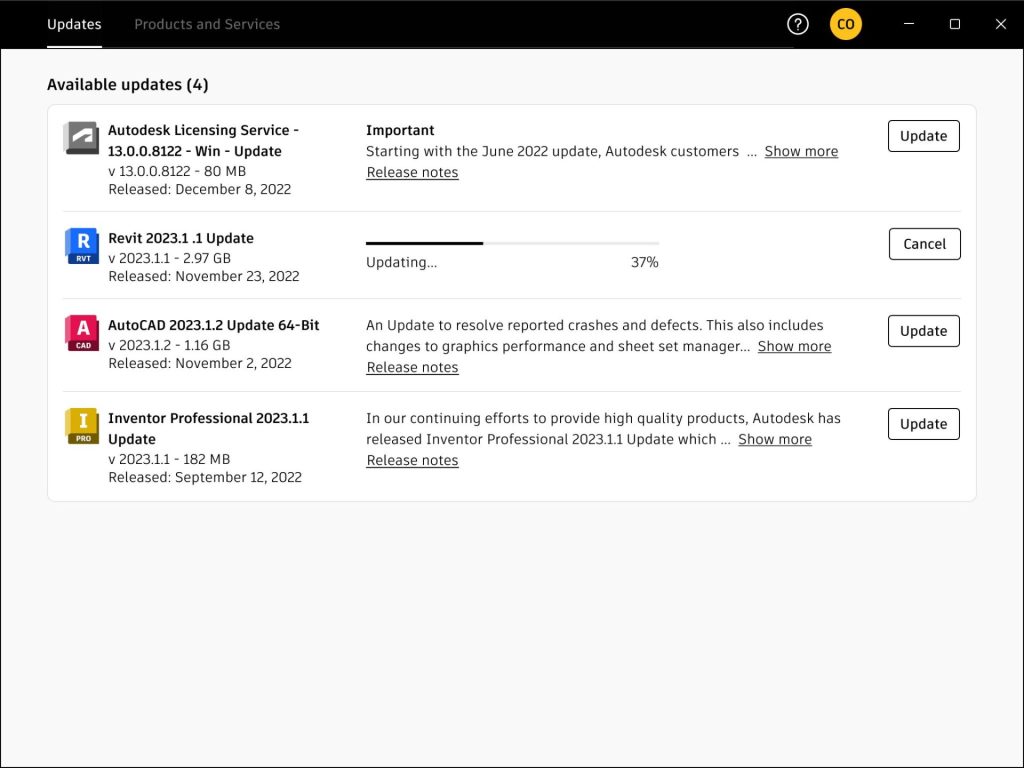1024x768 pixels.
Task: Update Inventor Professional 2023.1.1
Action: coord(923,424)
